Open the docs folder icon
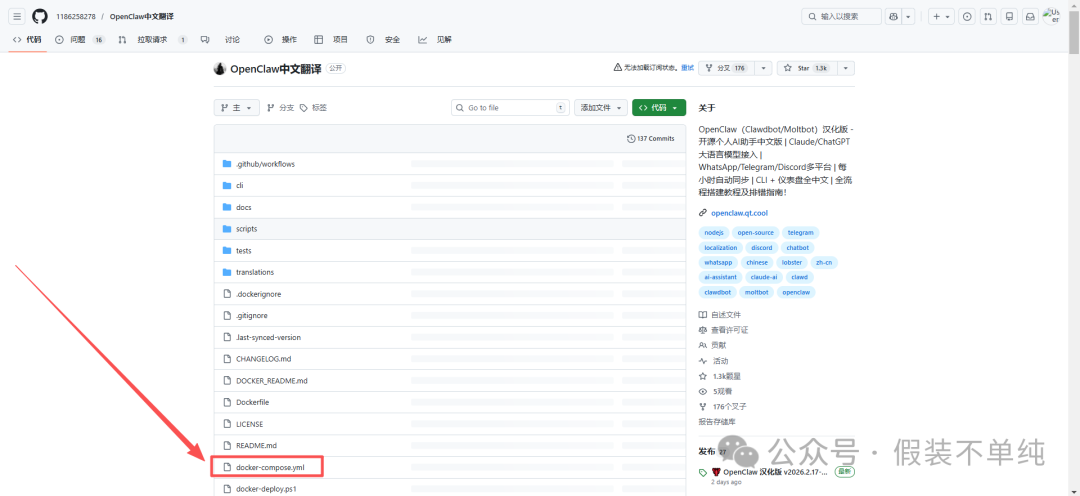This screenshot has width=1080, height=496. (x=227, y=207)
